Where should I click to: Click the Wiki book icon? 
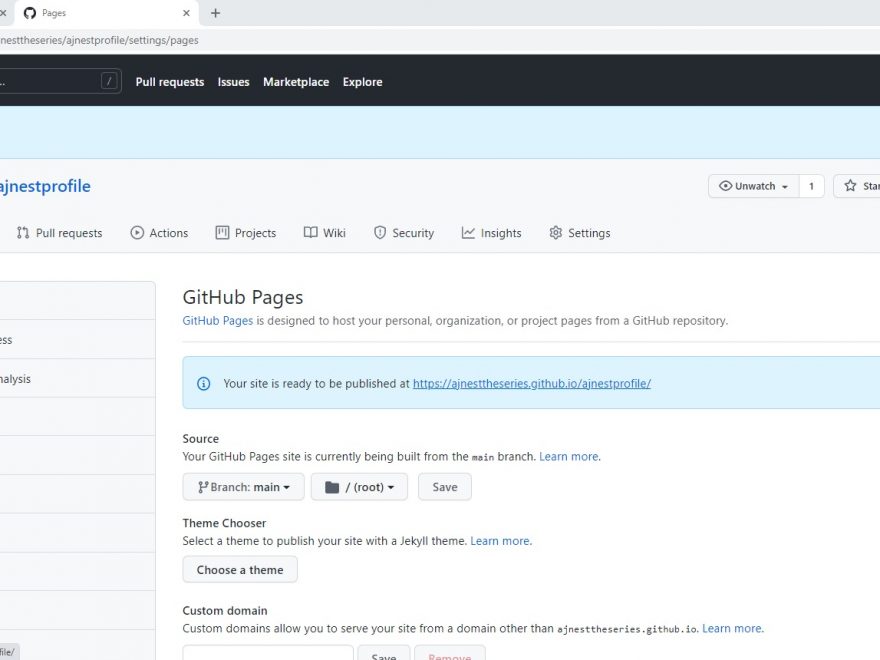(x=311, y=233)
